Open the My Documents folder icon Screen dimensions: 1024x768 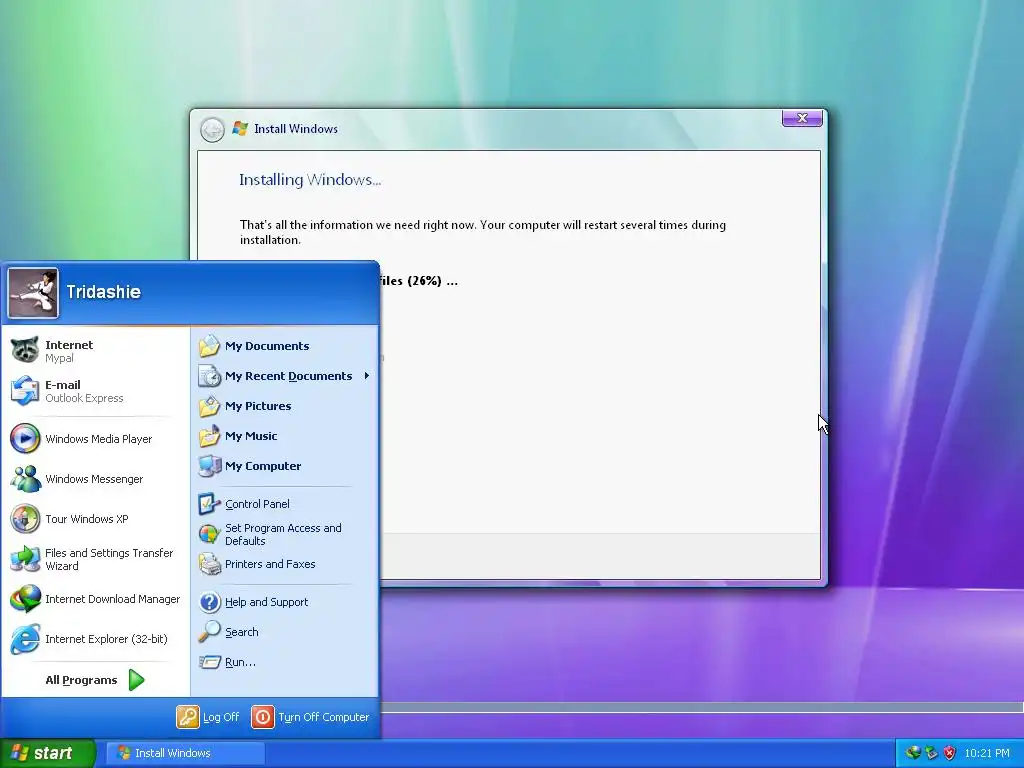coord(210,345)
